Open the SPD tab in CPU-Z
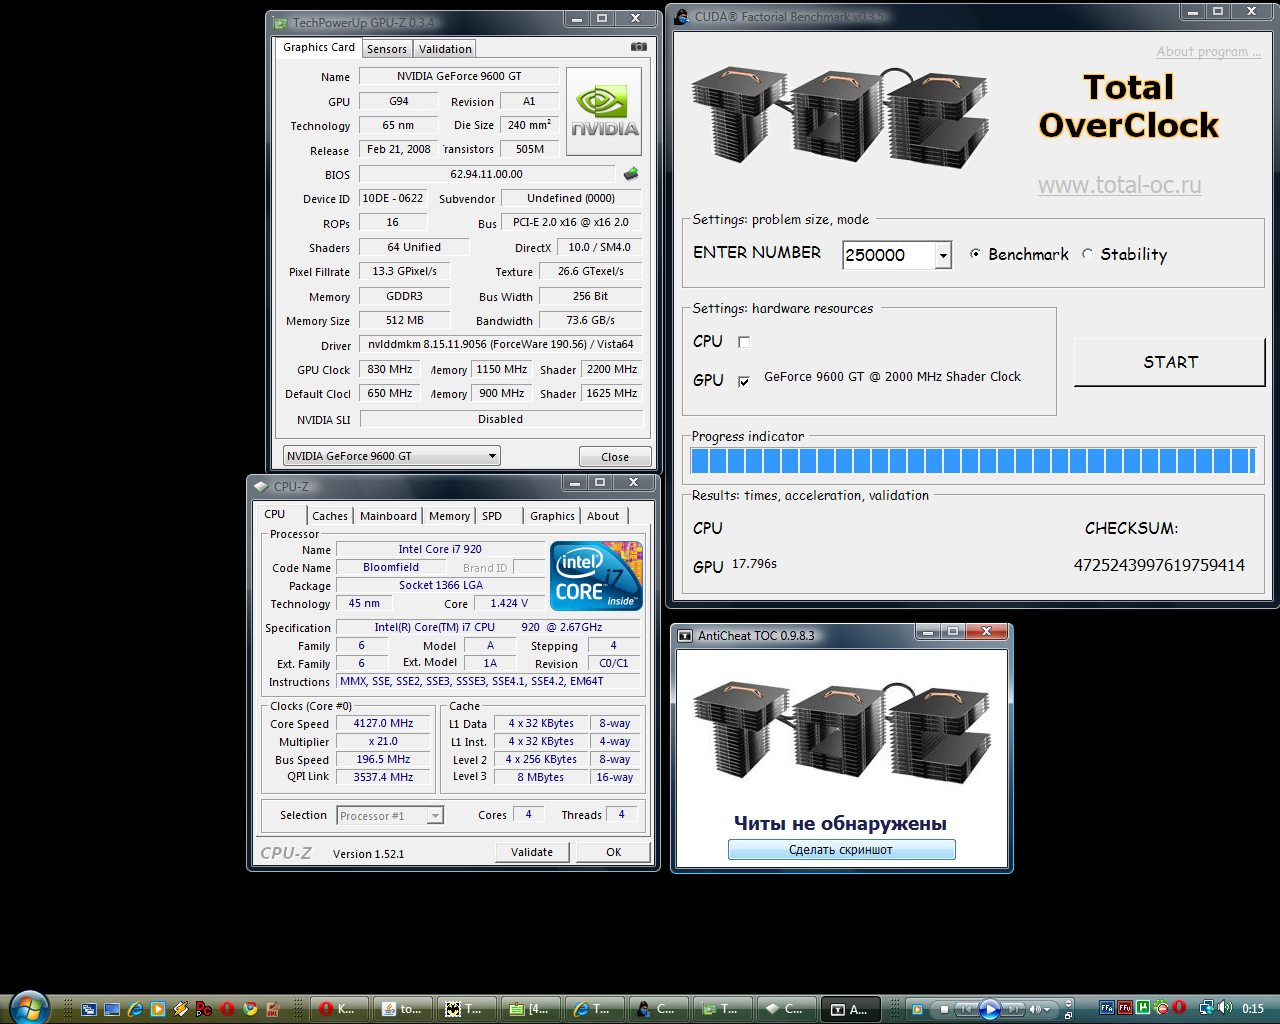Image resolution: width=1280 pixels, height=1024 pixels. coord(492,516)
